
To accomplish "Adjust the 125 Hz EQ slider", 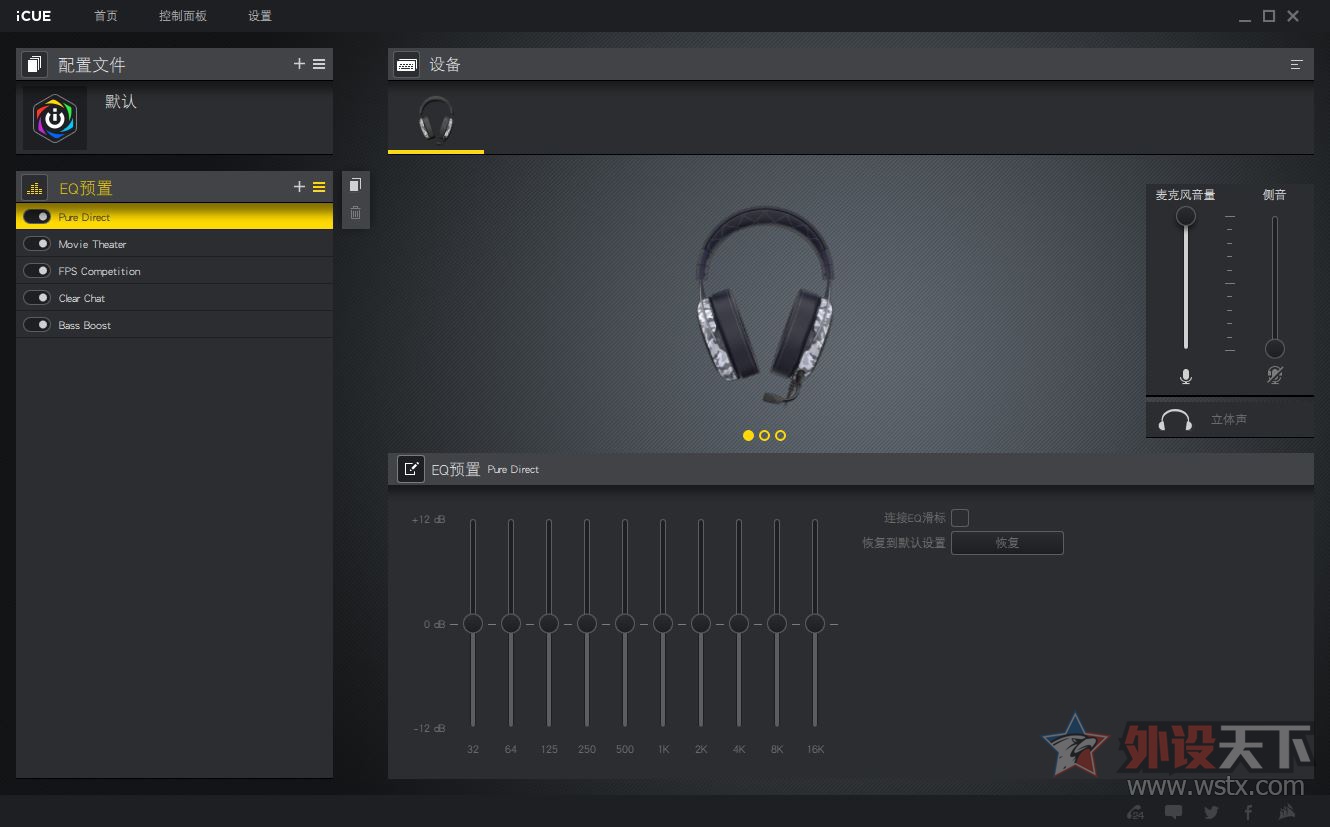I will [549, 624].
